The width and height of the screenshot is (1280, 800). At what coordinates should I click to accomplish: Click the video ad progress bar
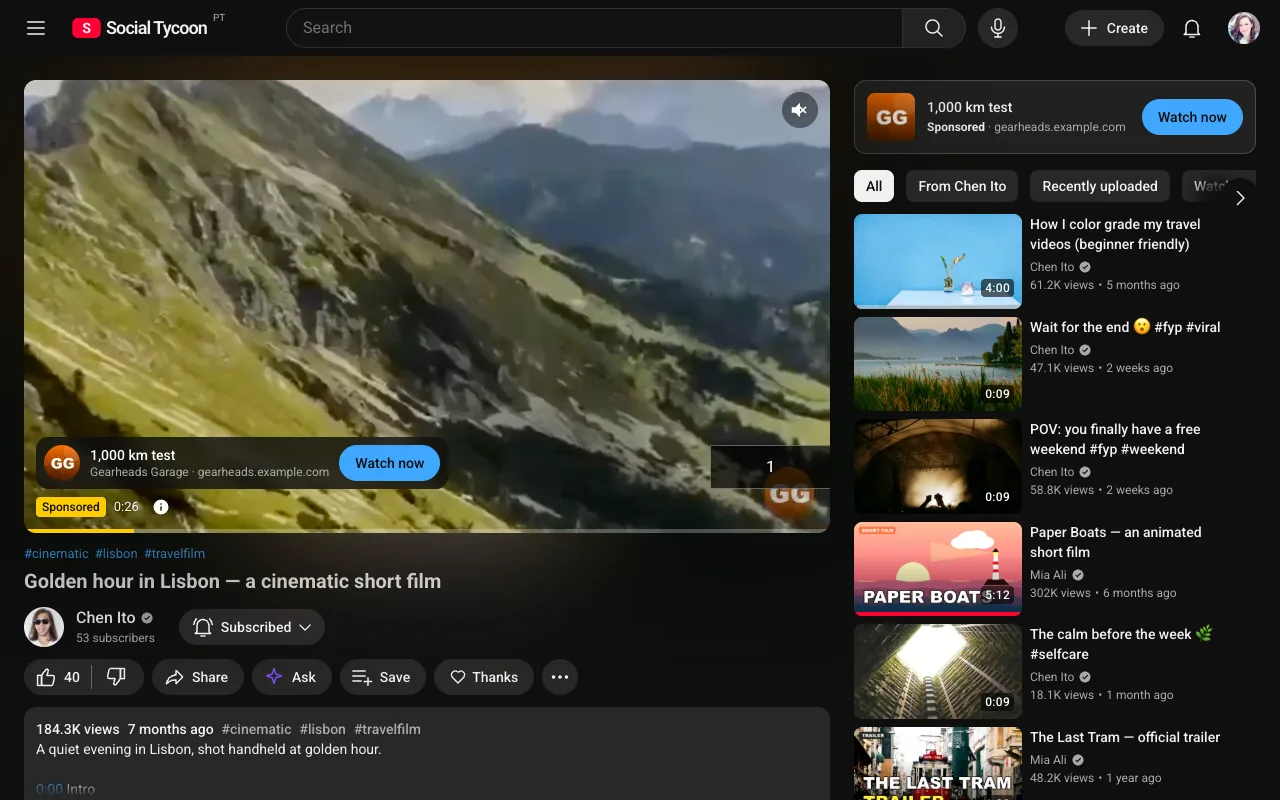pos(427,530)
